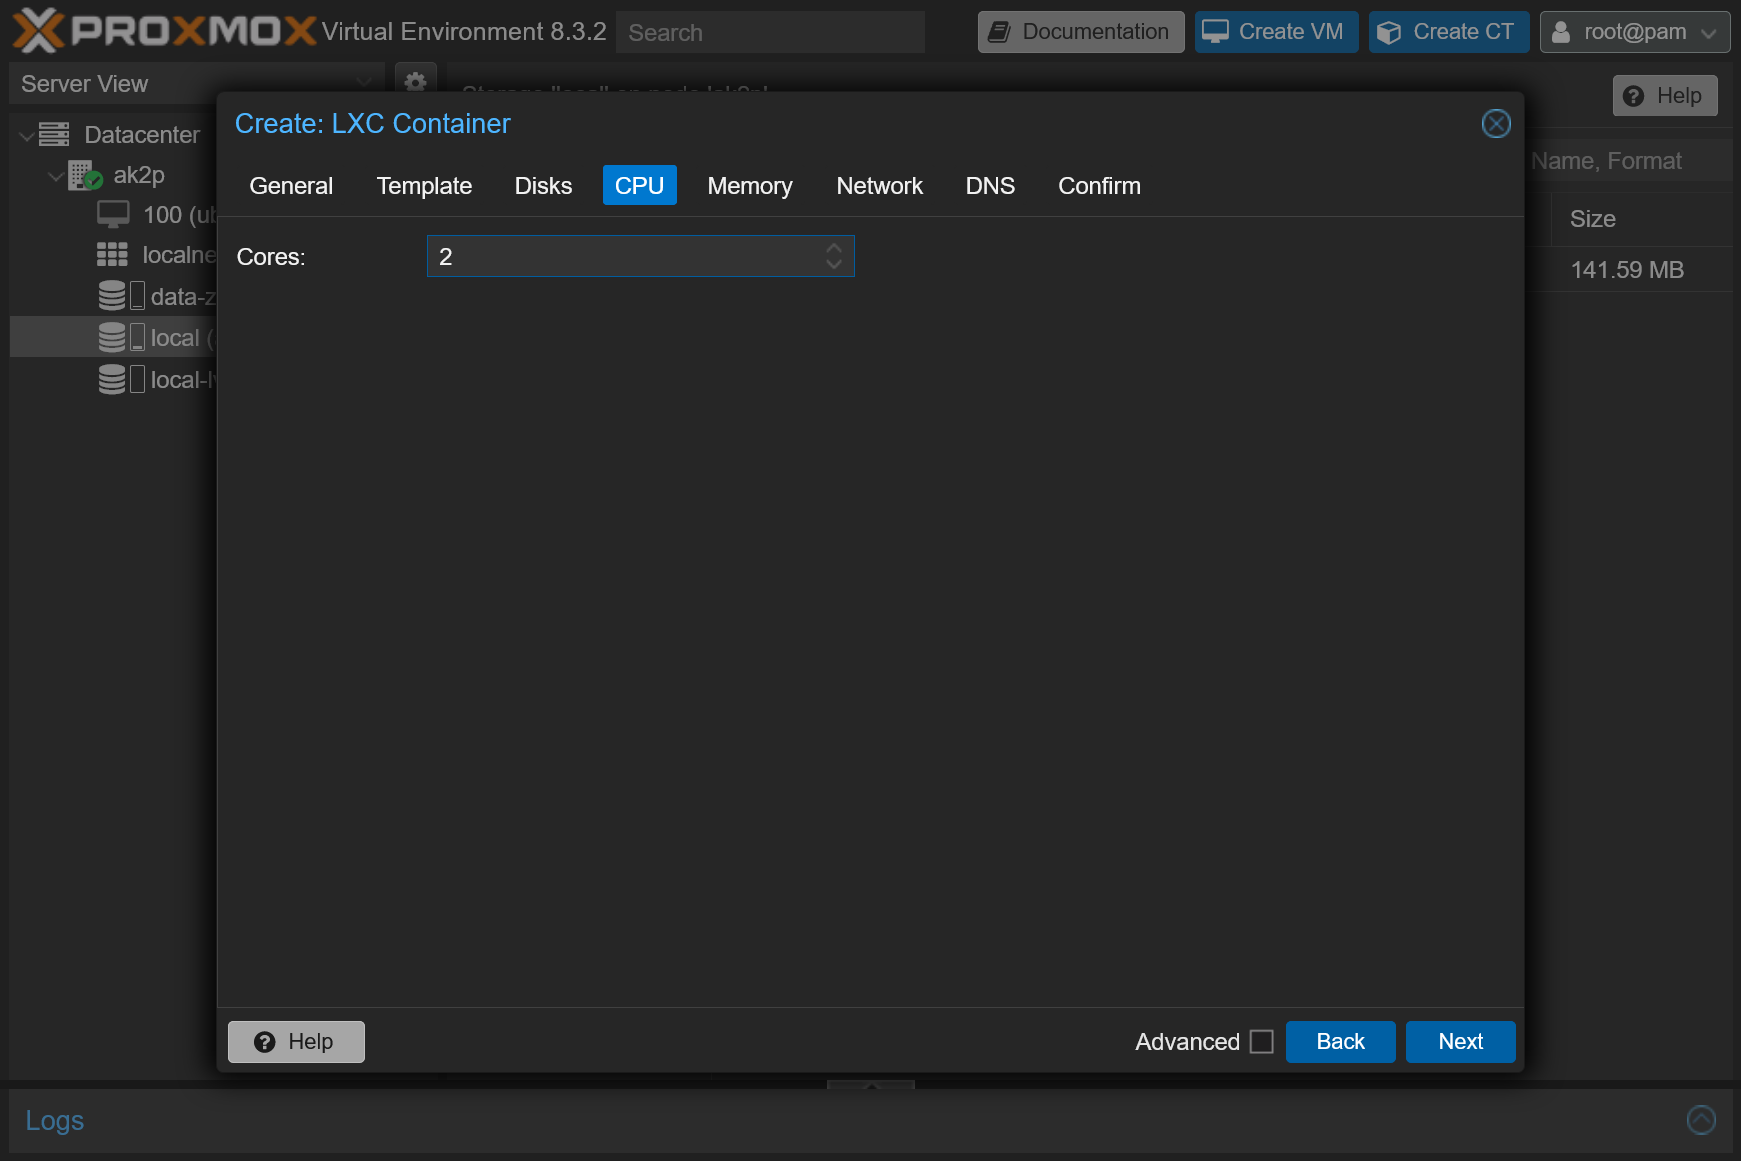Select the ak2p node icon

click(x=85, y=175)
